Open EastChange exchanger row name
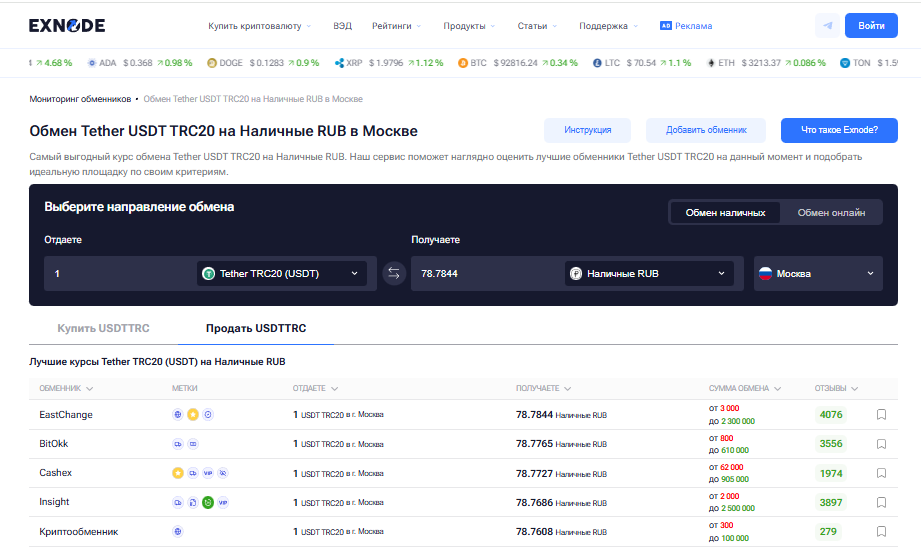Image resolution: width=921 pixels, height=552 pixels. click(x=66, y=415)
